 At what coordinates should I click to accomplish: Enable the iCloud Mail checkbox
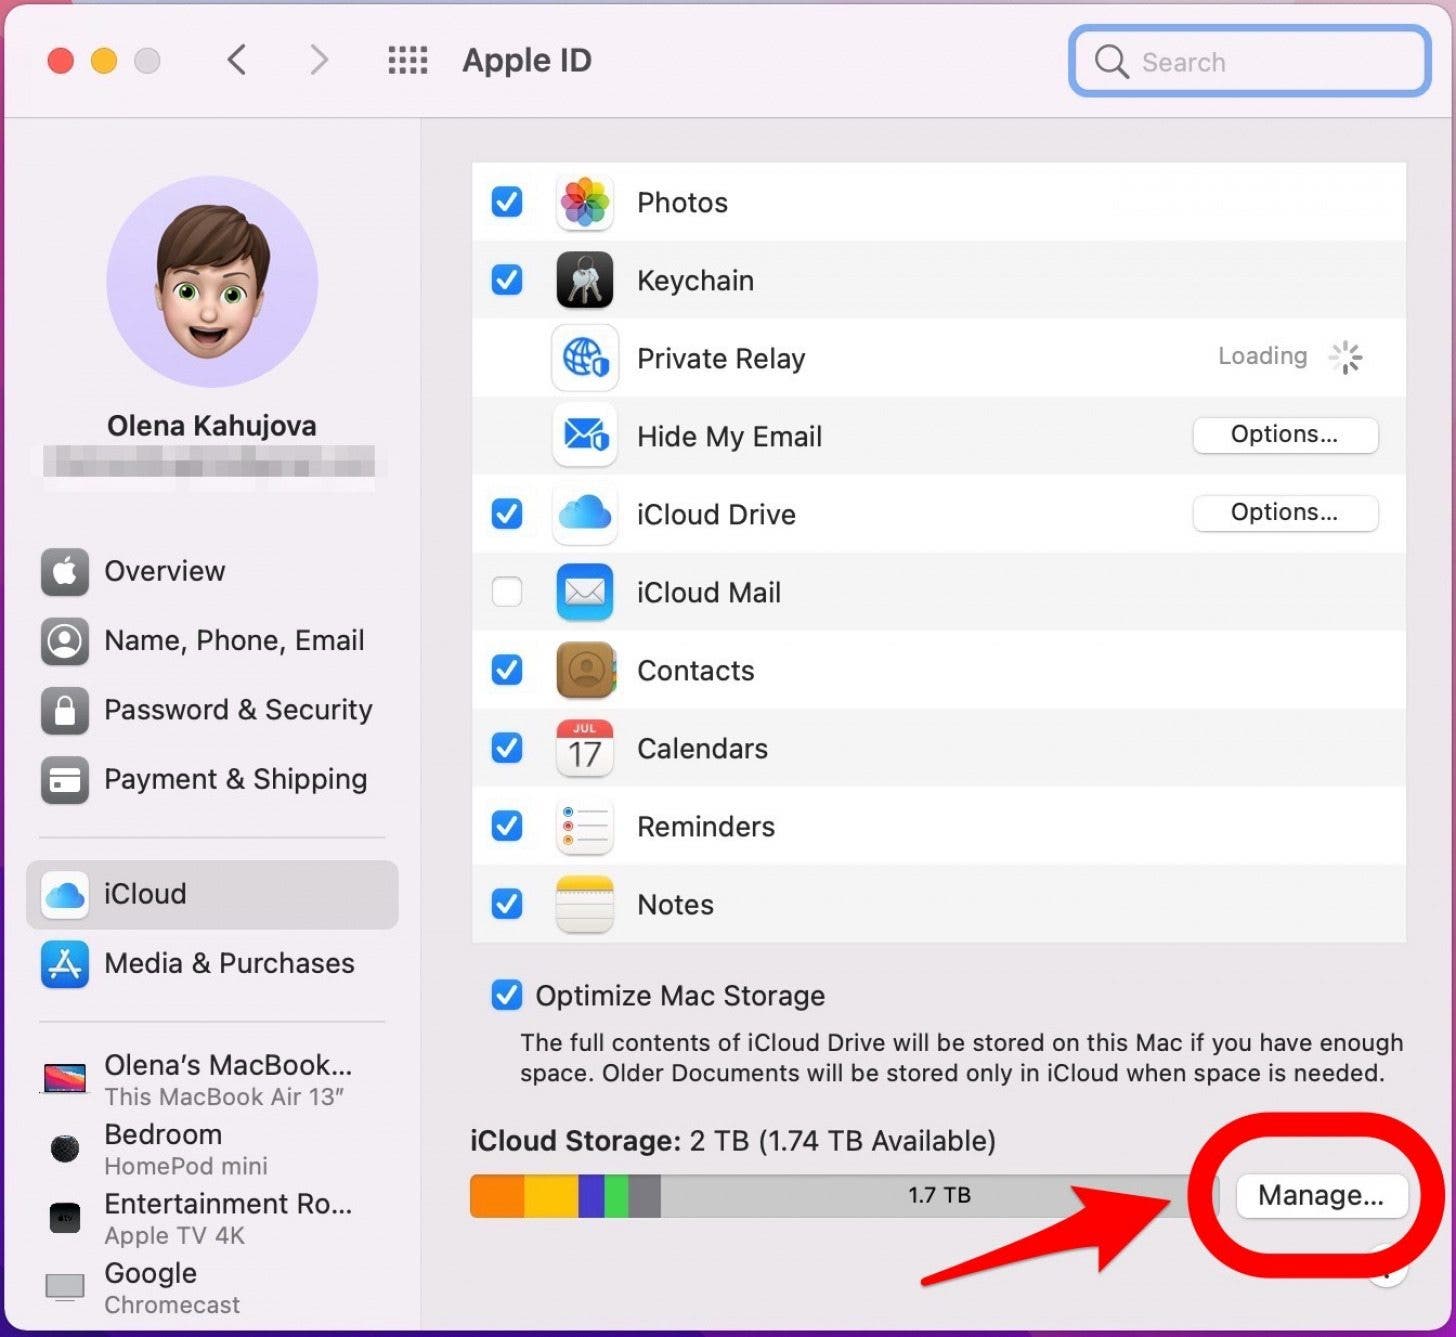507,592
